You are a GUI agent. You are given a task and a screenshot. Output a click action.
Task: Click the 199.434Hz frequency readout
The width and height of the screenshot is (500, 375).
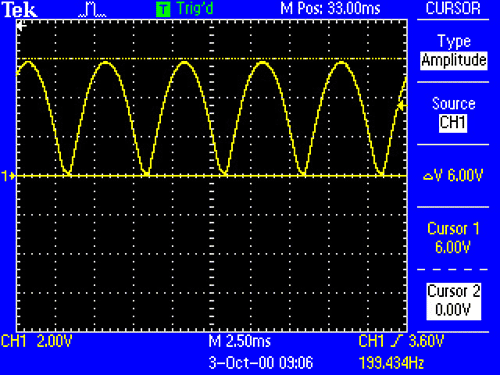(x=391, y=363)
